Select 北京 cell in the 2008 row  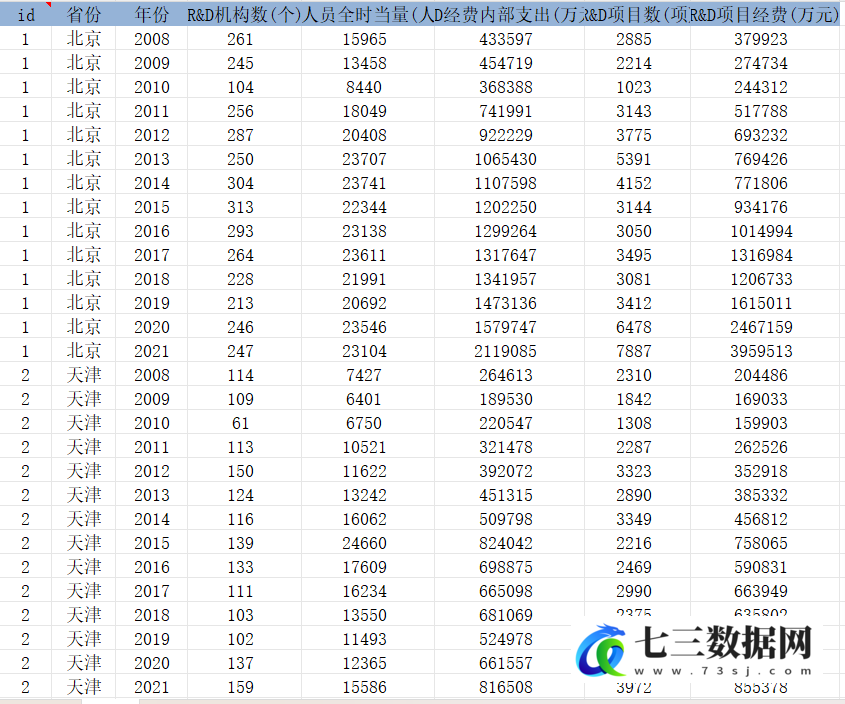pos(84,39)
